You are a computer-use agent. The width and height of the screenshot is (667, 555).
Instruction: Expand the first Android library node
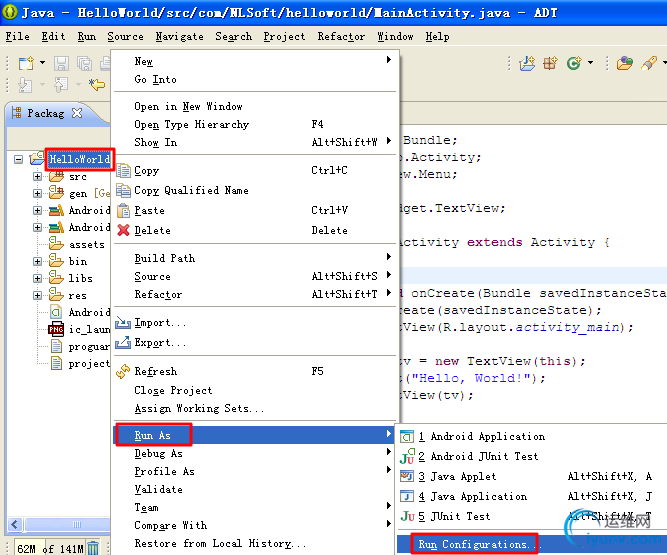click(37, 211)
